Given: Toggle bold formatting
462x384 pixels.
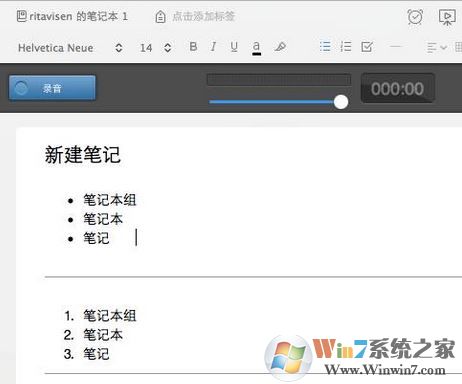Looking at the screenshot, I should click(x=193, y=47).
